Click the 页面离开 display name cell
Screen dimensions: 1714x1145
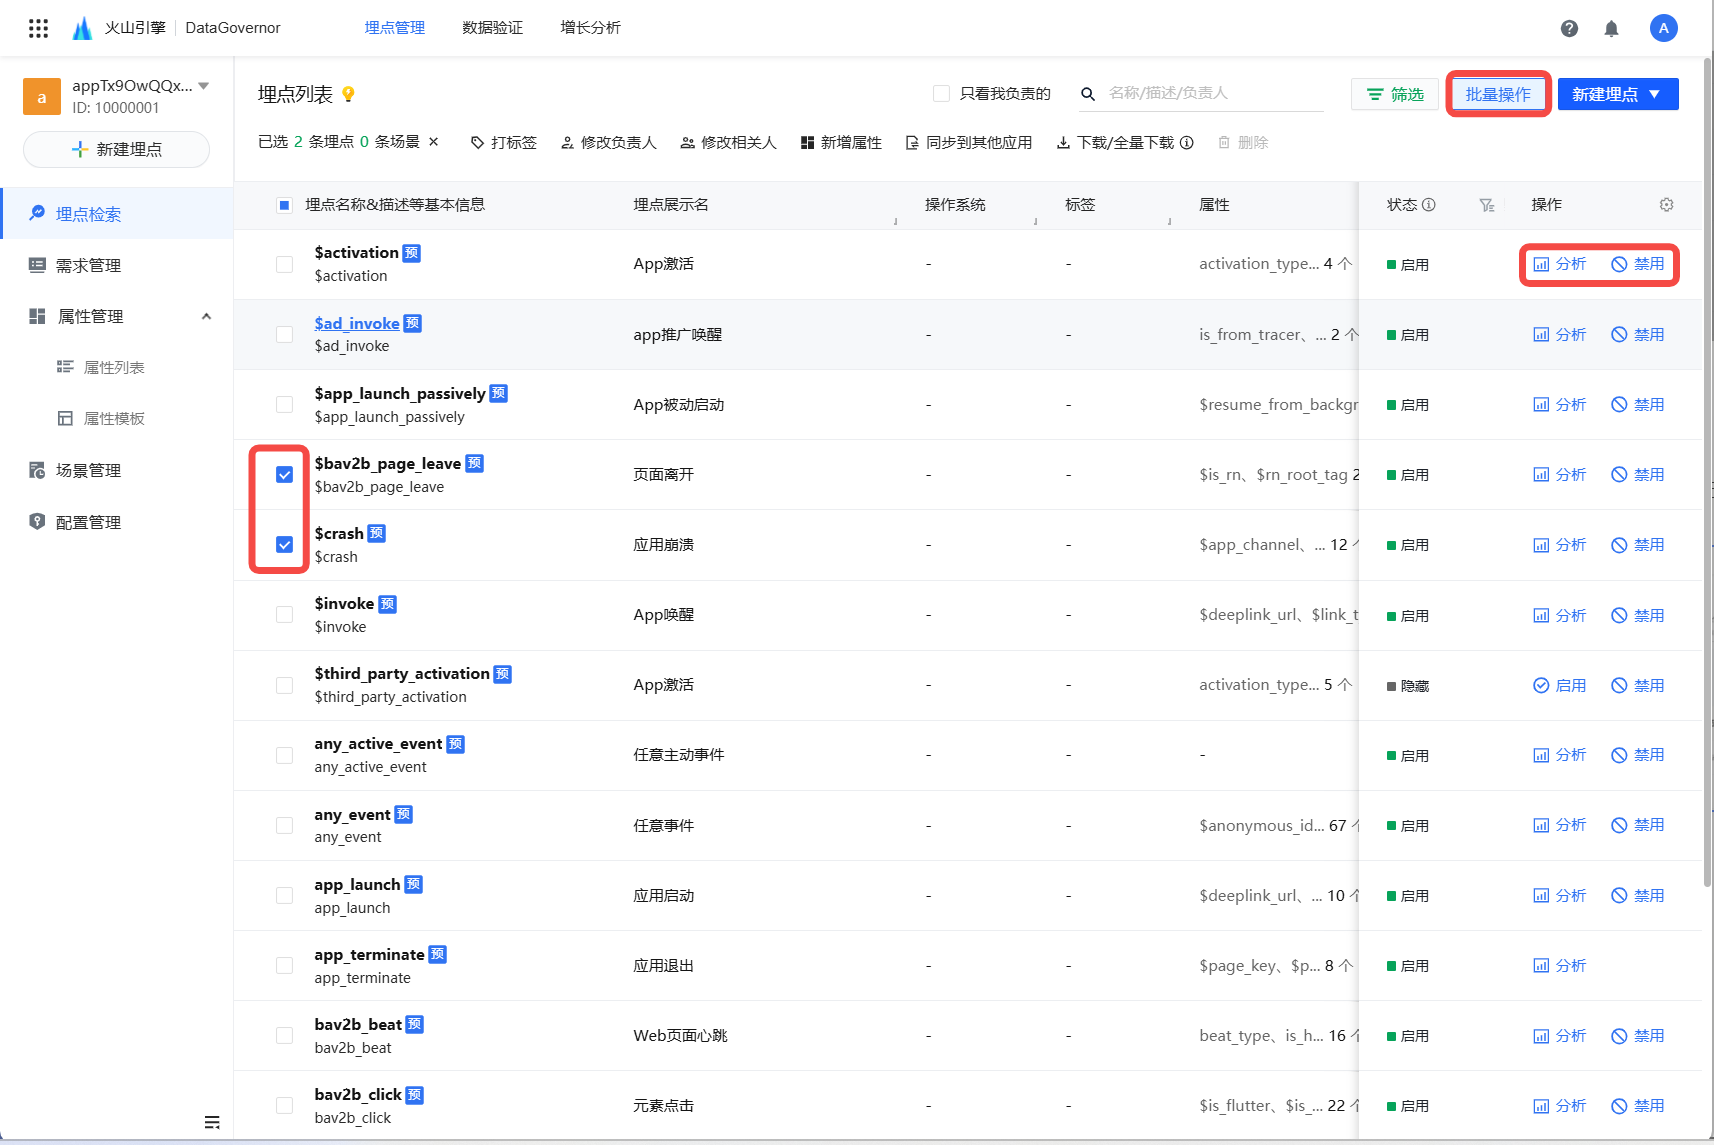click(663, 474)
